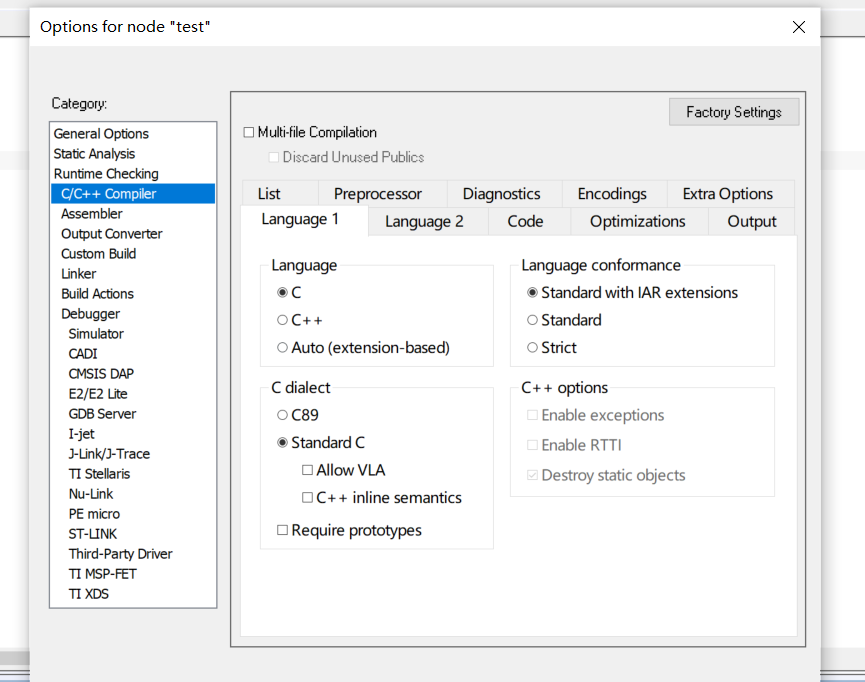Select General Options category
This screenshot has width=865, height=682.
(x=133, y=134)
